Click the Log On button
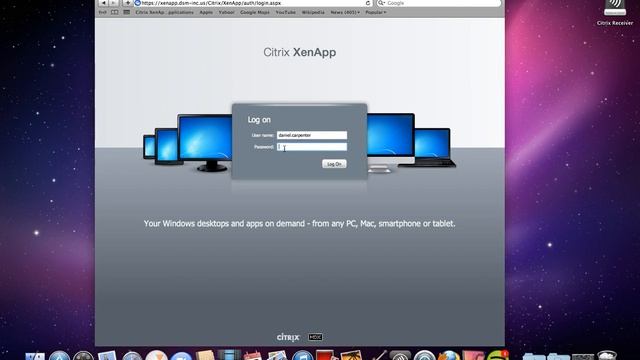This screenshot has height=360, width=640. pos(334,164)
